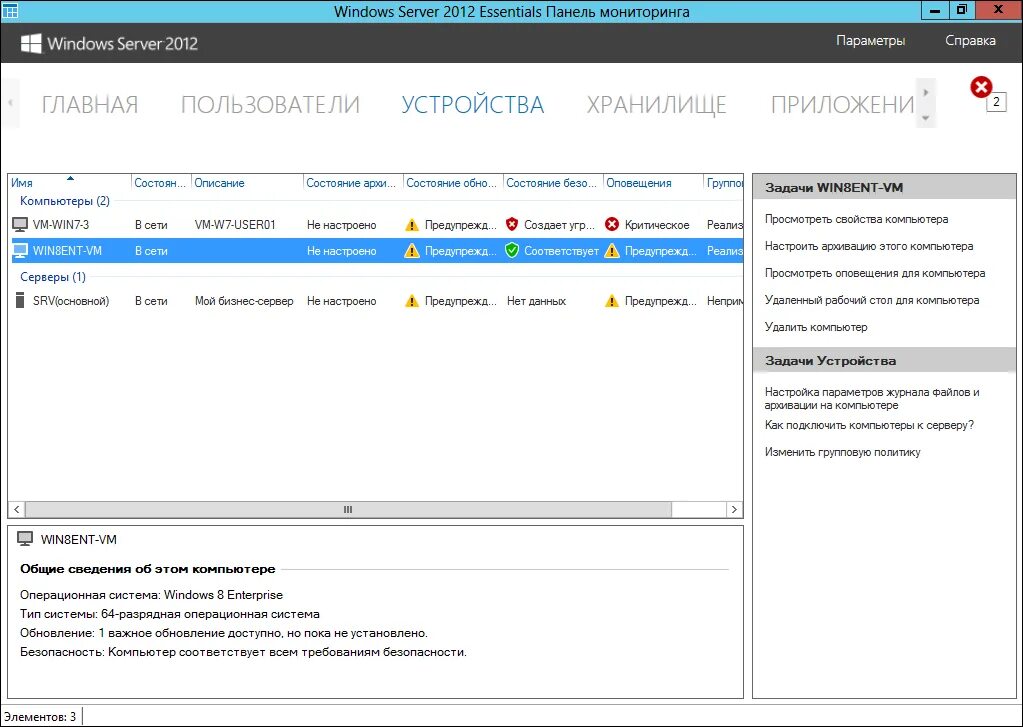Click the scrollbar right arrow
Screen dimensions: 1023x727
tap(734, 510)
